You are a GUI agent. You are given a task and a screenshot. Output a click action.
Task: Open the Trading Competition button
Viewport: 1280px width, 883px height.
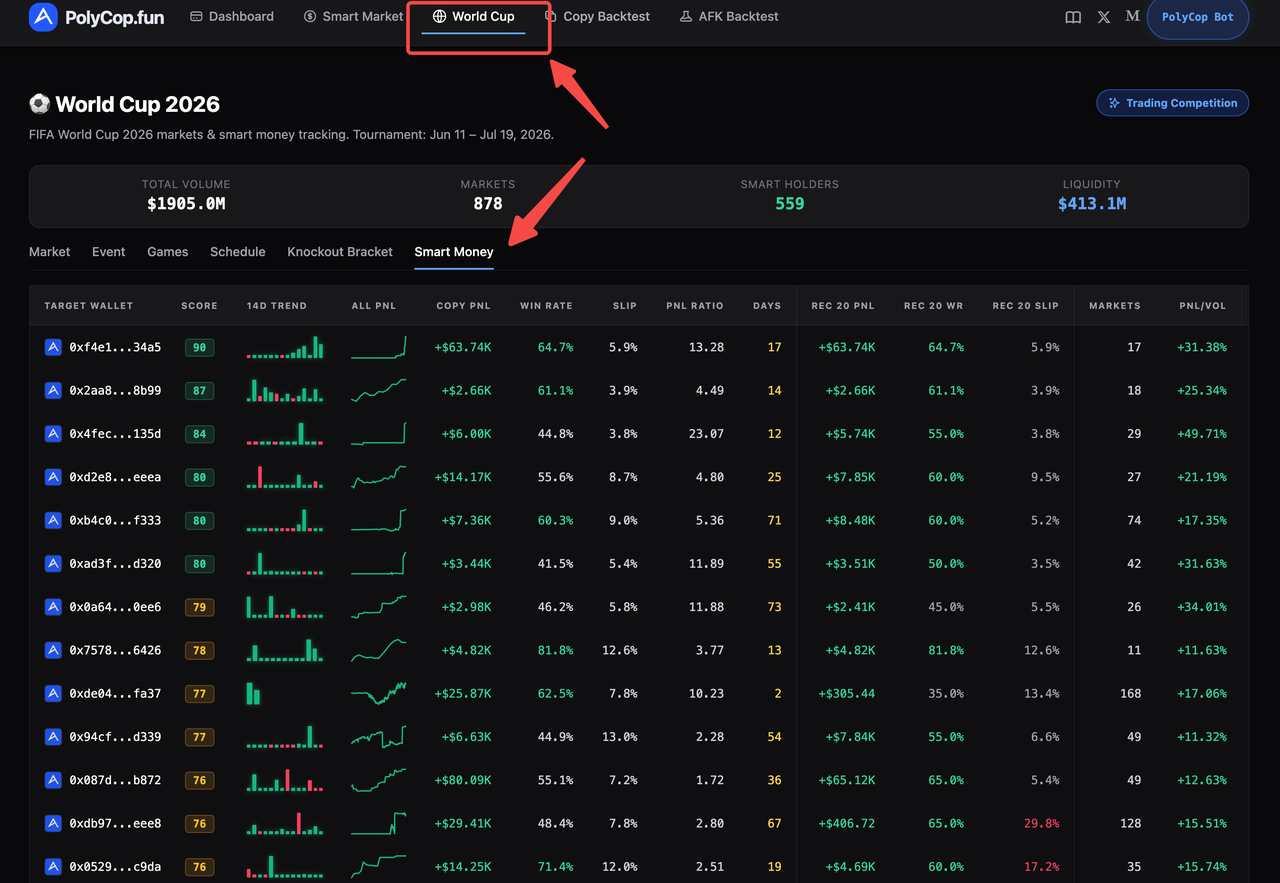(1173, 103)
